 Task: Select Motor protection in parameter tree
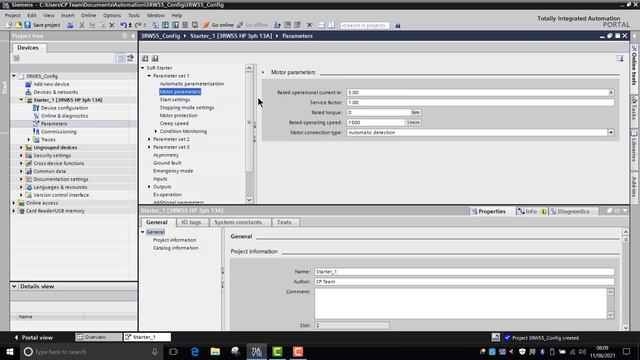tap(179, 116)
